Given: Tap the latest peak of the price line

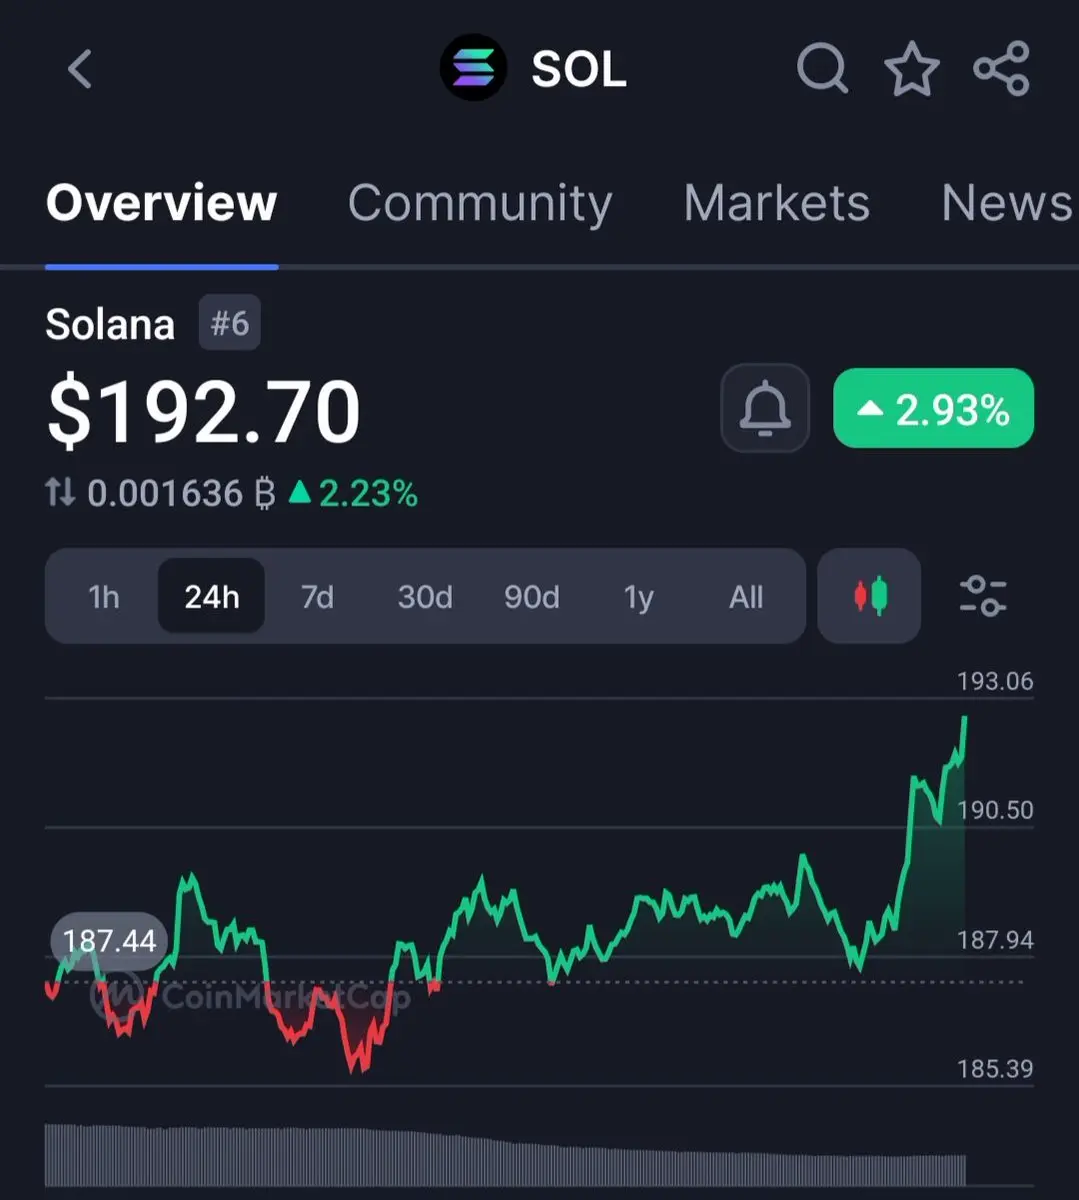Looking at the screenshot, I should tap(965, 718).
